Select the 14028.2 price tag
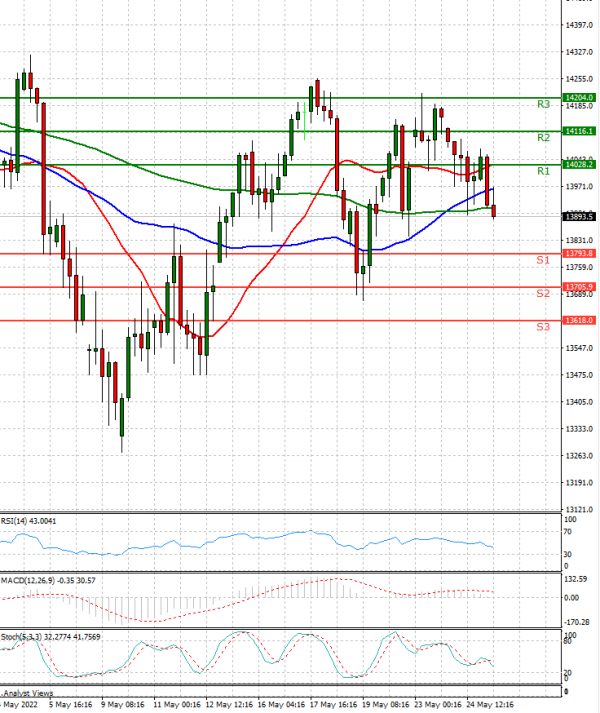Screen dimensions: 600x713 [x=579, y=165]
